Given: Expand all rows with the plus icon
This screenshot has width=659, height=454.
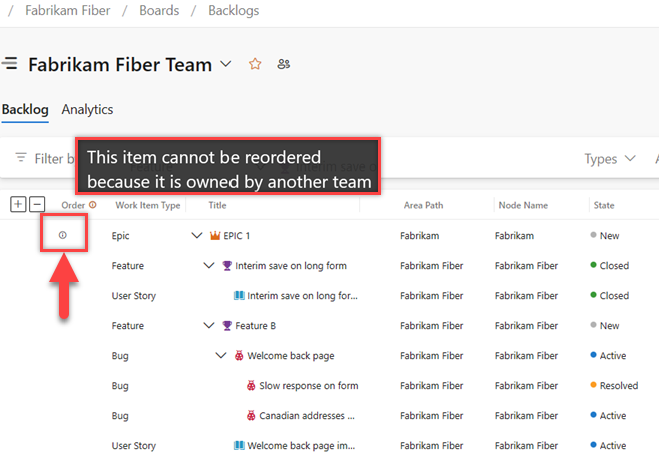Looking at the screenshot, I should pos(18,204).
